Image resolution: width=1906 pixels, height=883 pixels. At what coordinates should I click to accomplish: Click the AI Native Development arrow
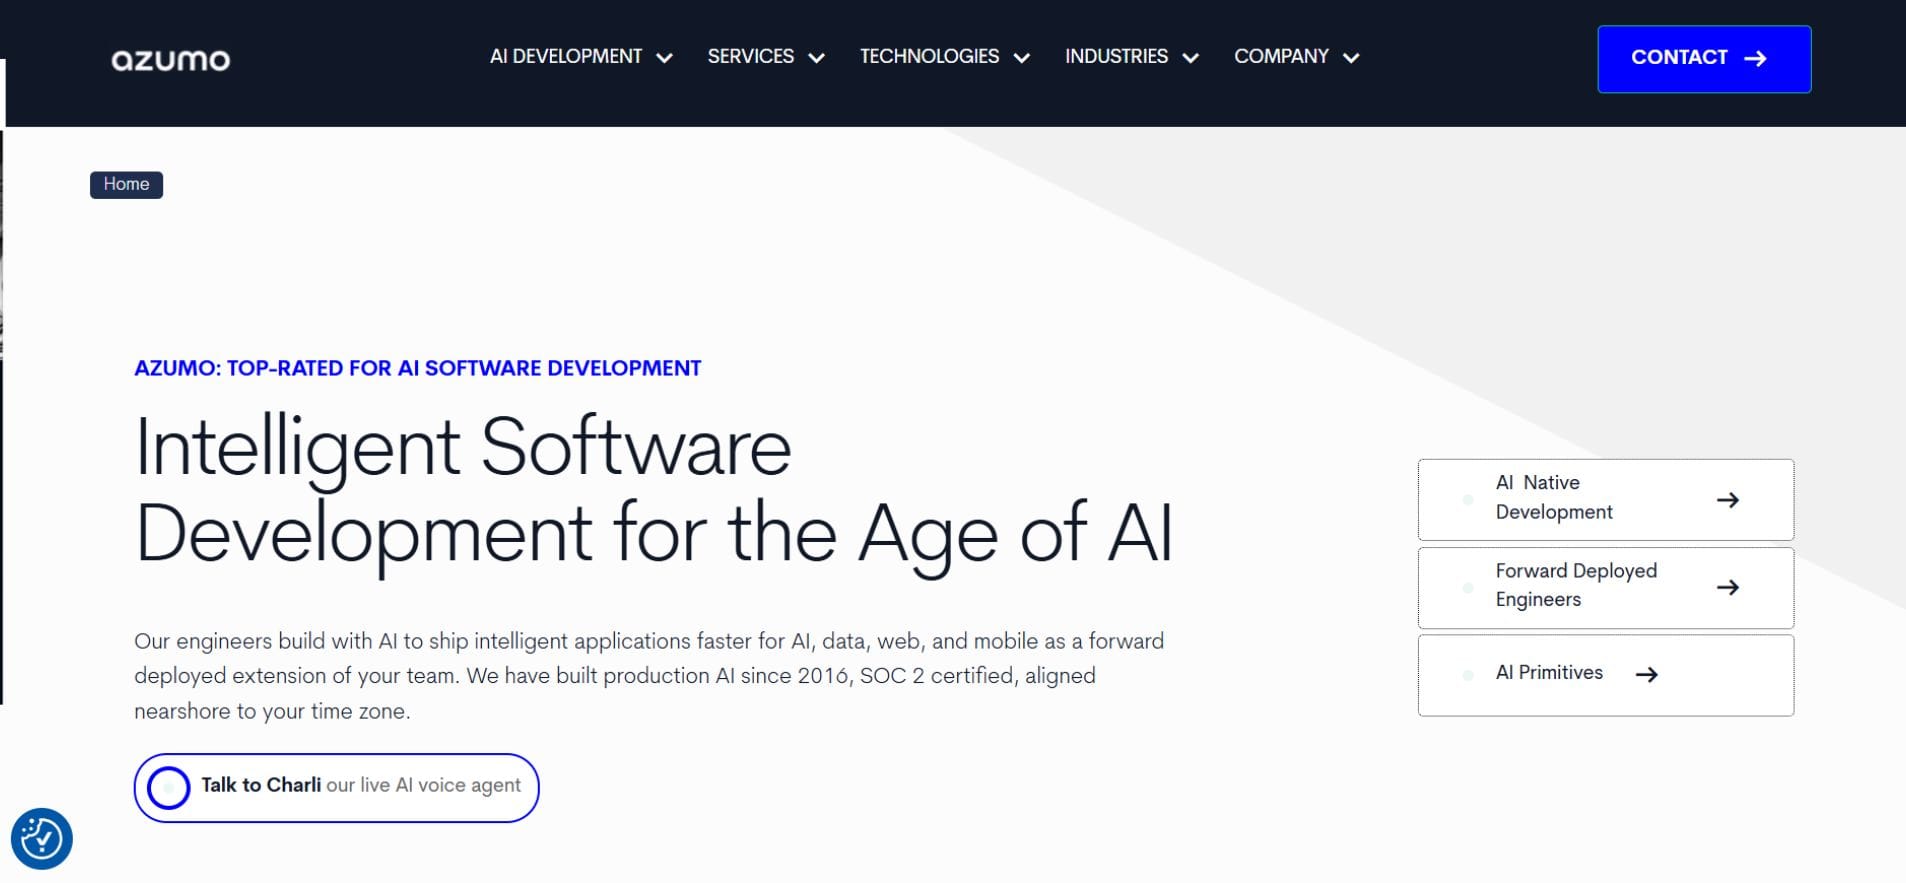[1728, 500]
